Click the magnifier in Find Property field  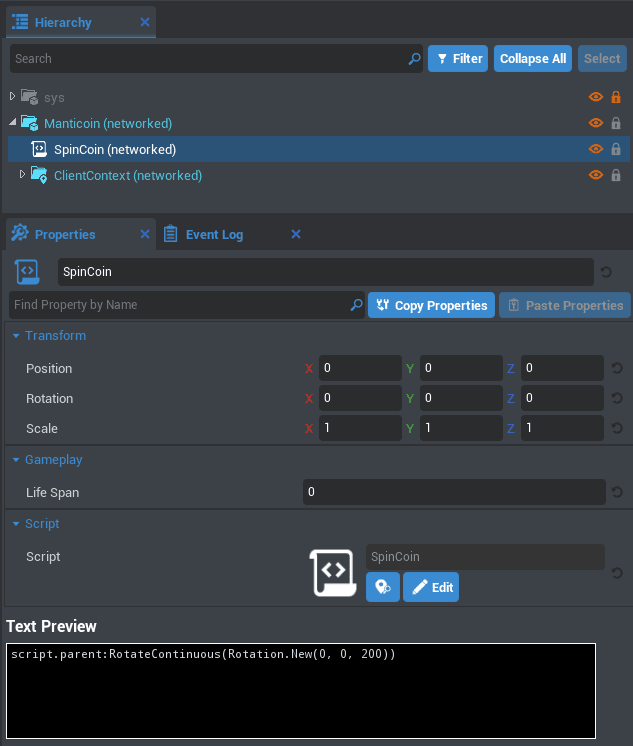click(x=356, y=305)
